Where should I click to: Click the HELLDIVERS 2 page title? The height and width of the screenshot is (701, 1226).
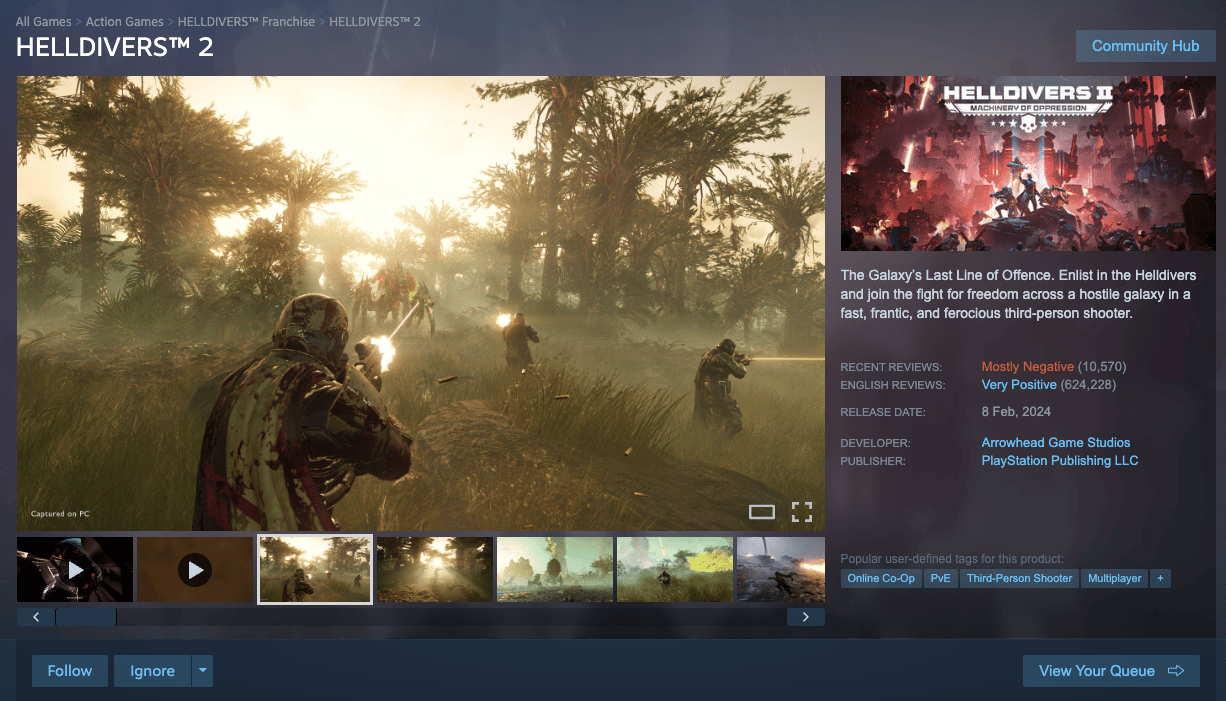115,47
